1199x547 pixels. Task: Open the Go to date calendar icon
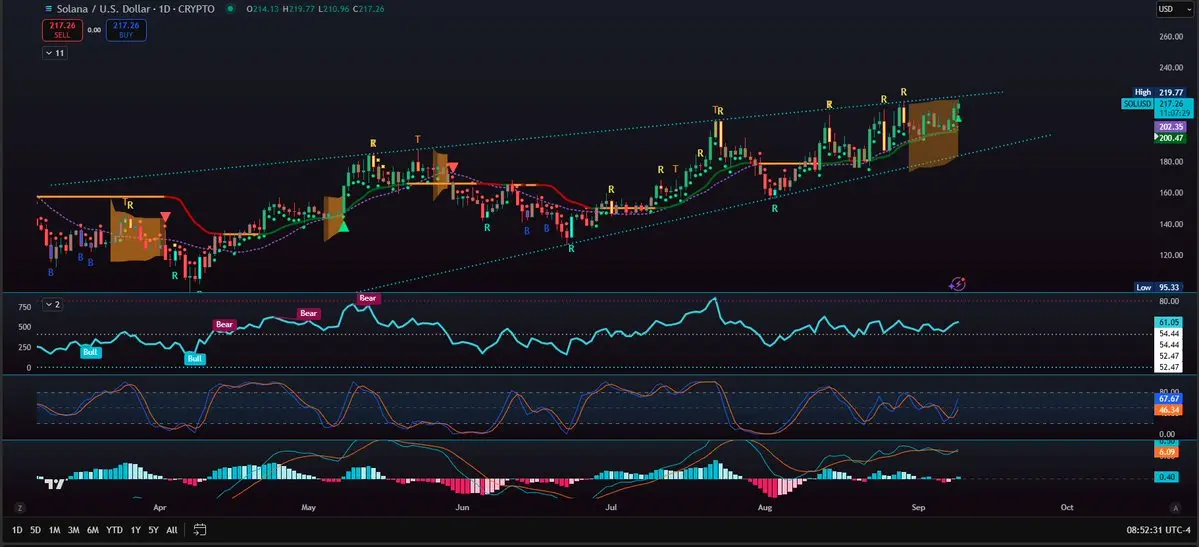pyautogui.click(x=200, y=529)
